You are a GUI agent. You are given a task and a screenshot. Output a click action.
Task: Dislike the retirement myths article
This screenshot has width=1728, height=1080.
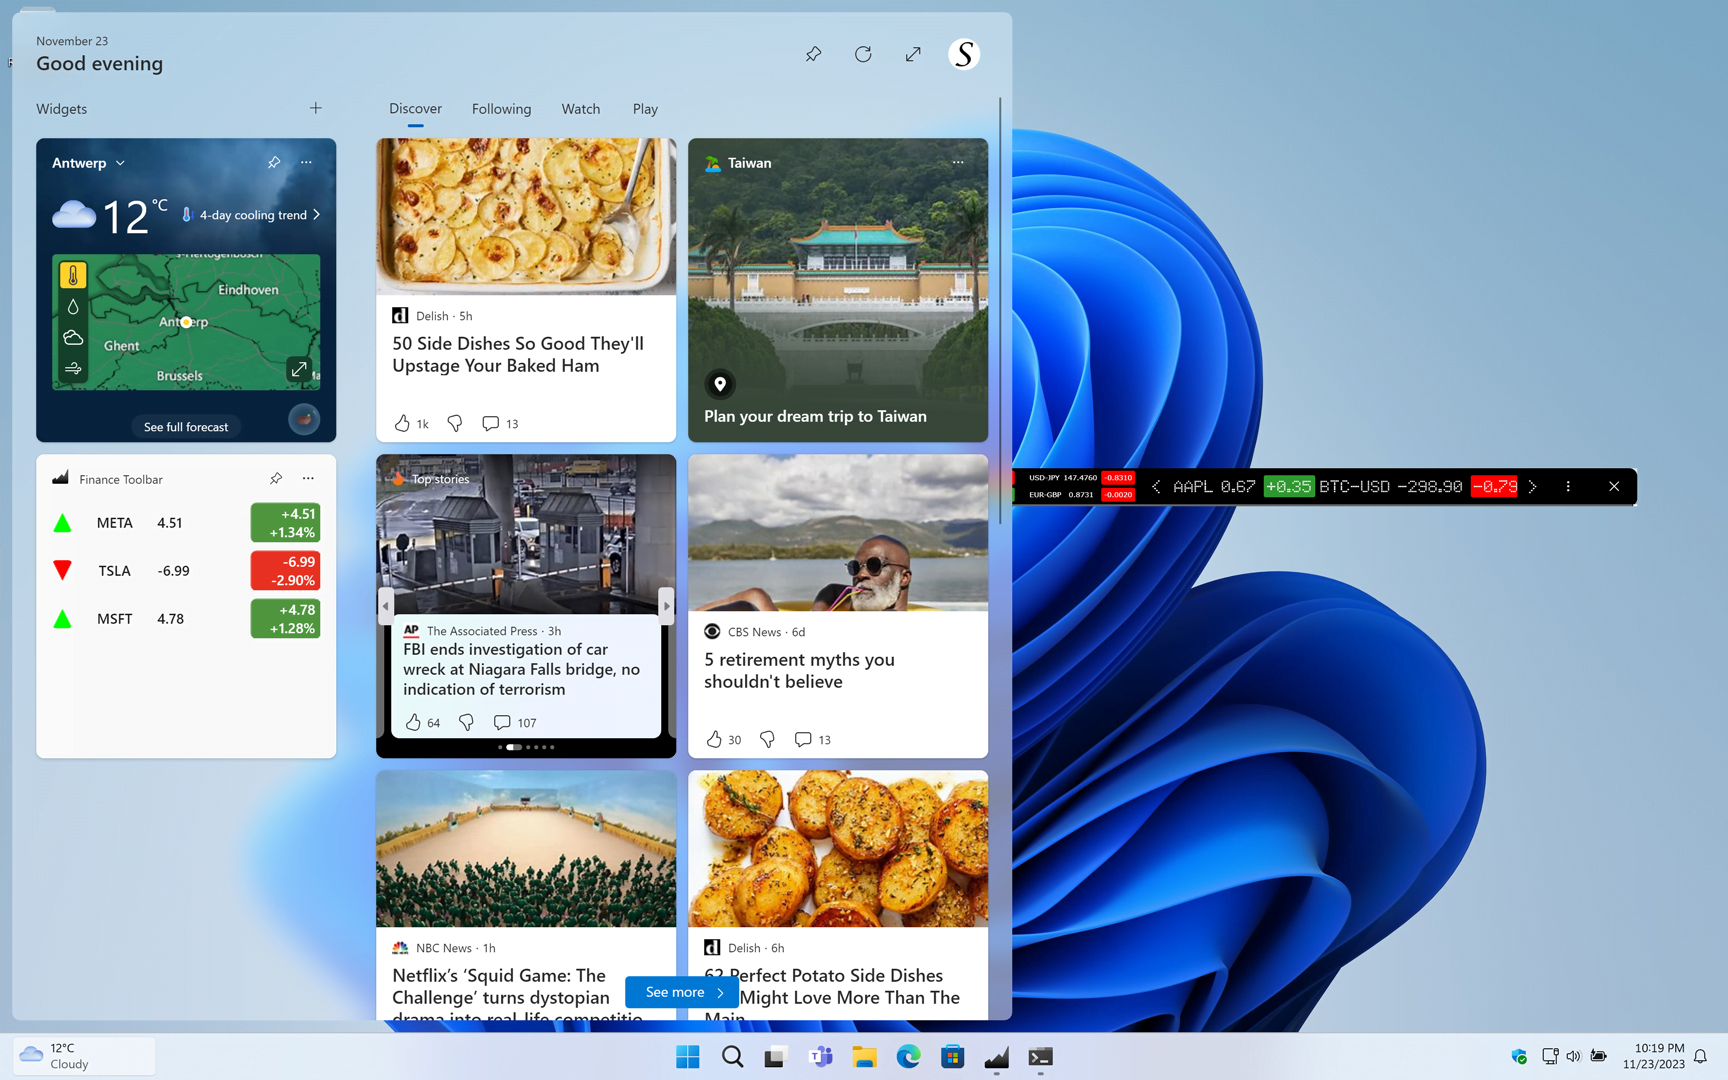(766, 739)
